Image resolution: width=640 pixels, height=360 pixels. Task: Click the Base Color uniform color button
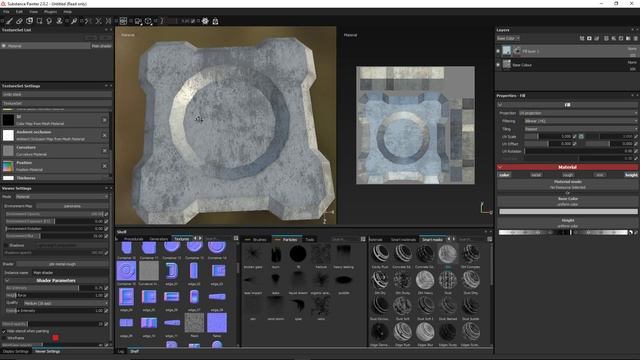(x=567, y=201)
